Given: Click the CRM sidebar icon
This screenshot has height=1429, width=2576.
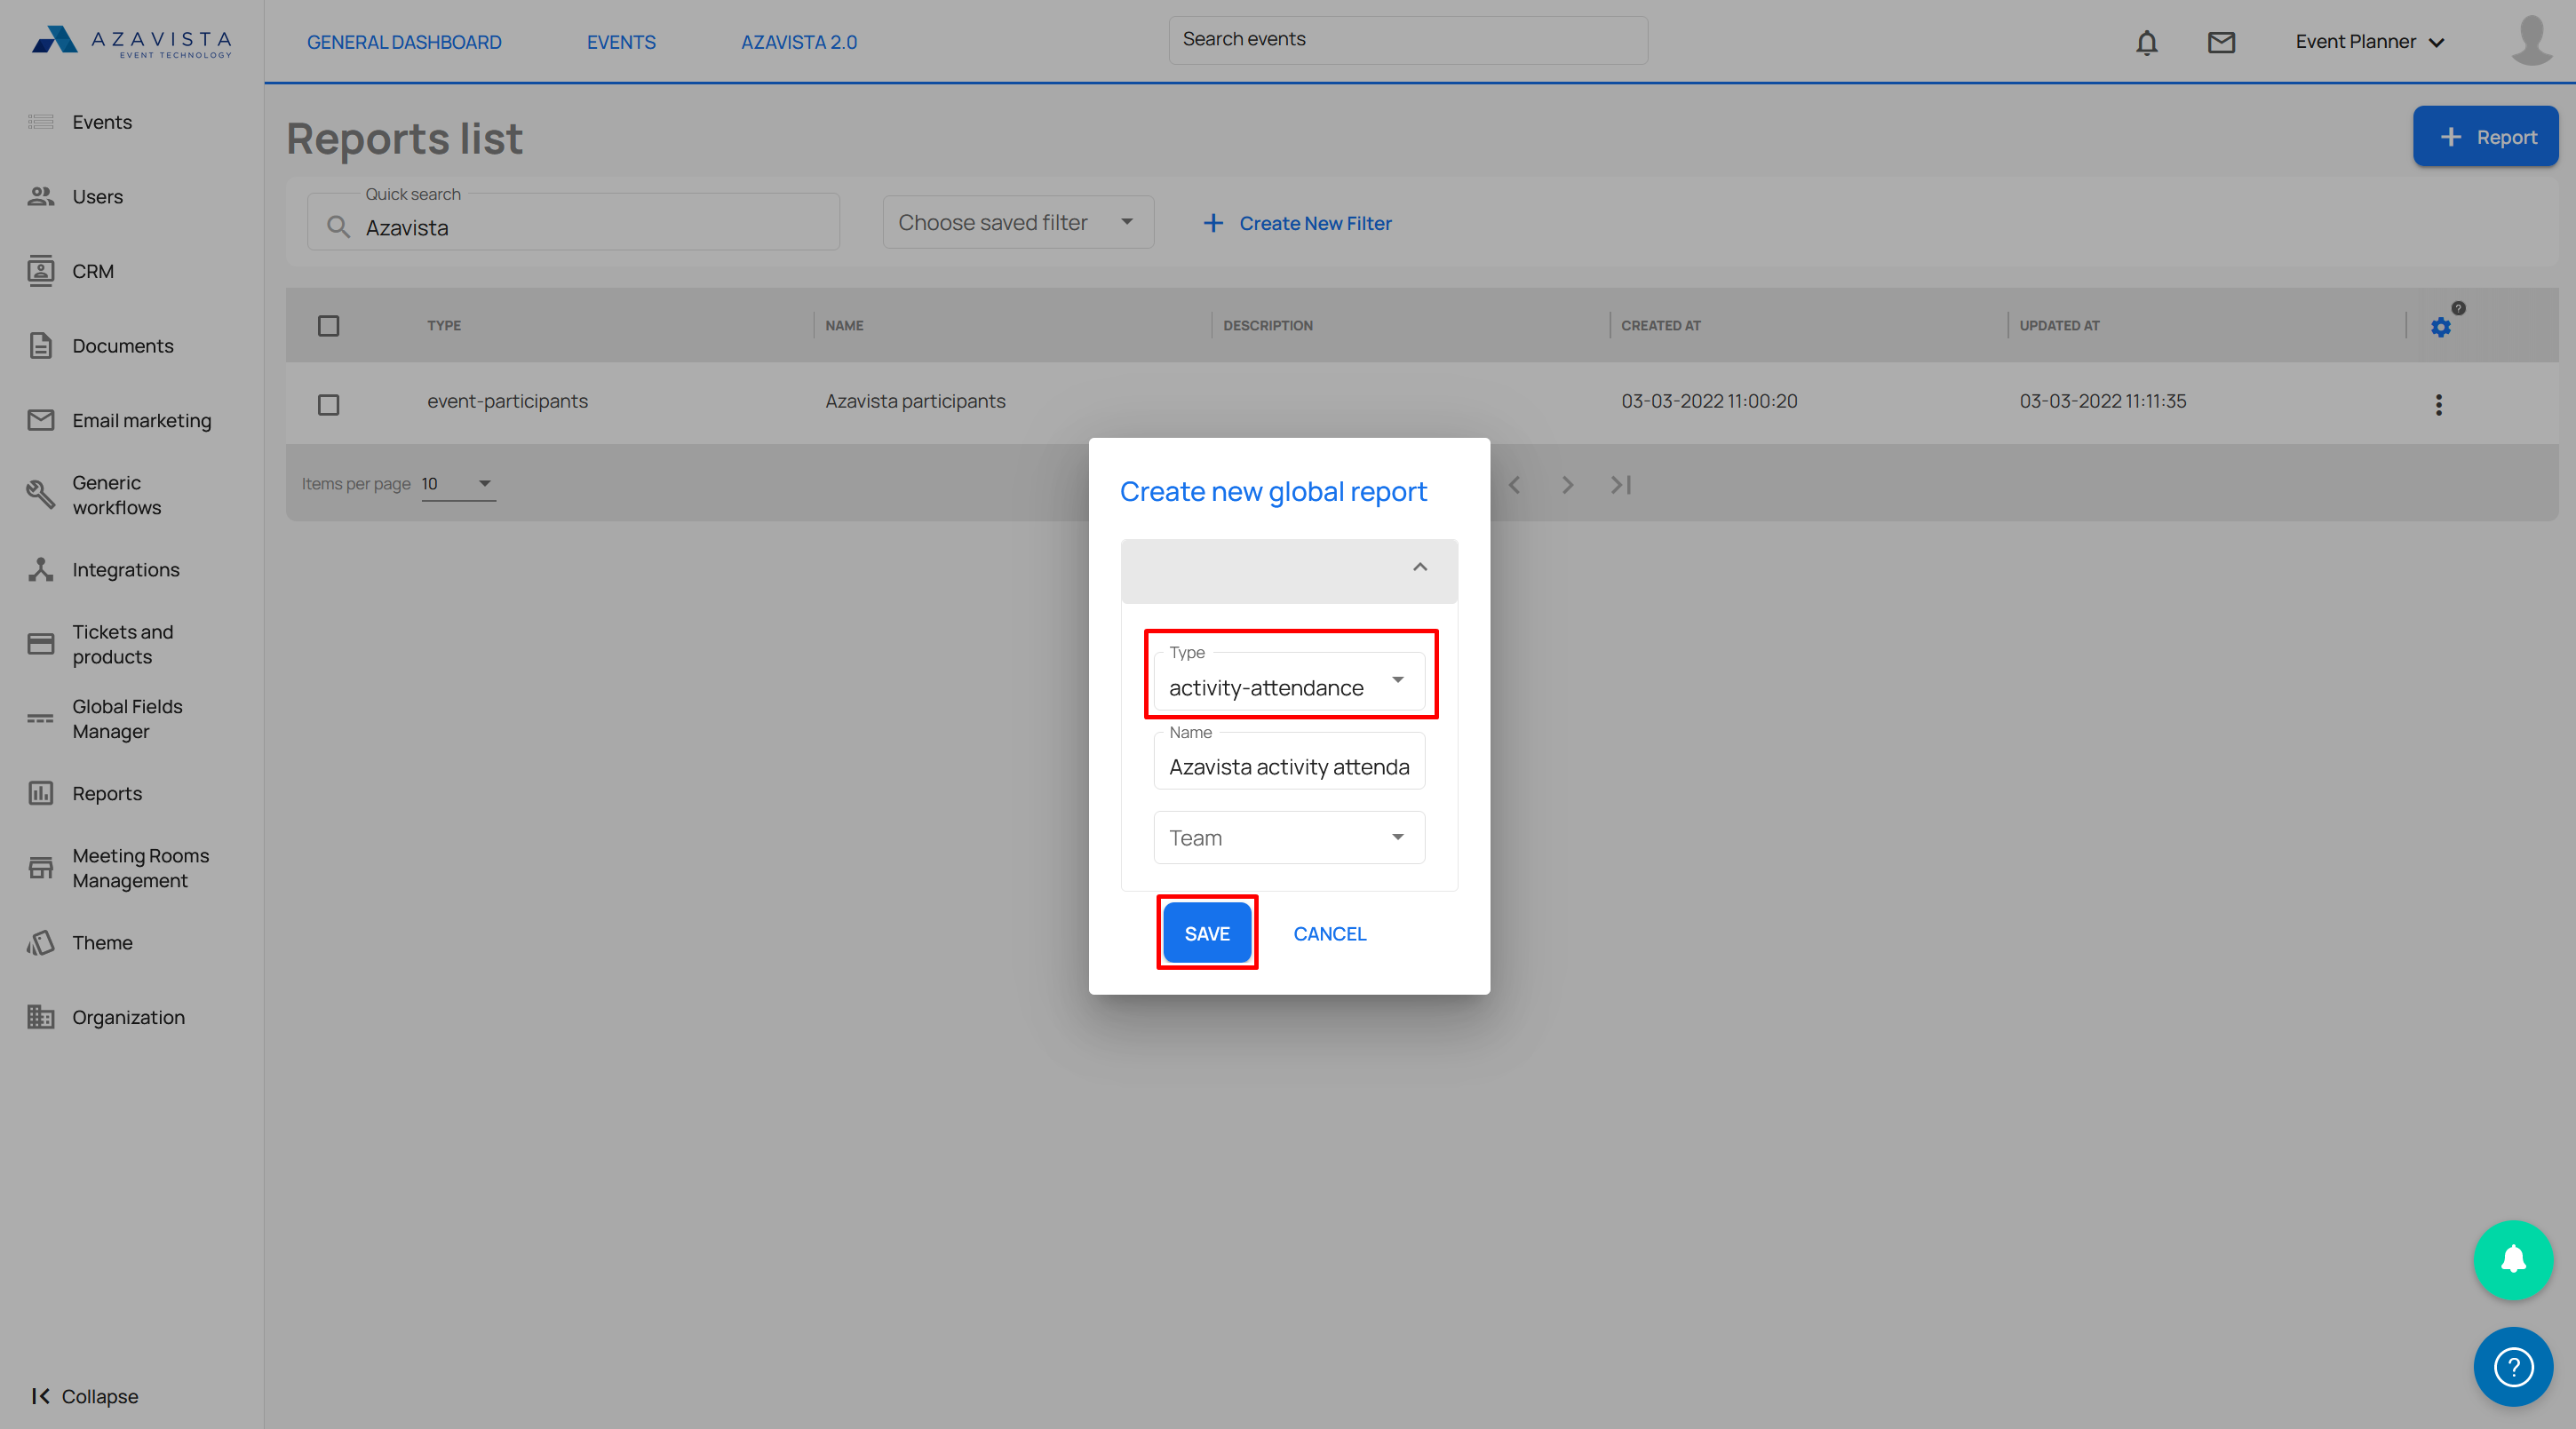Looking at the screenshot, I should [40, 271].
